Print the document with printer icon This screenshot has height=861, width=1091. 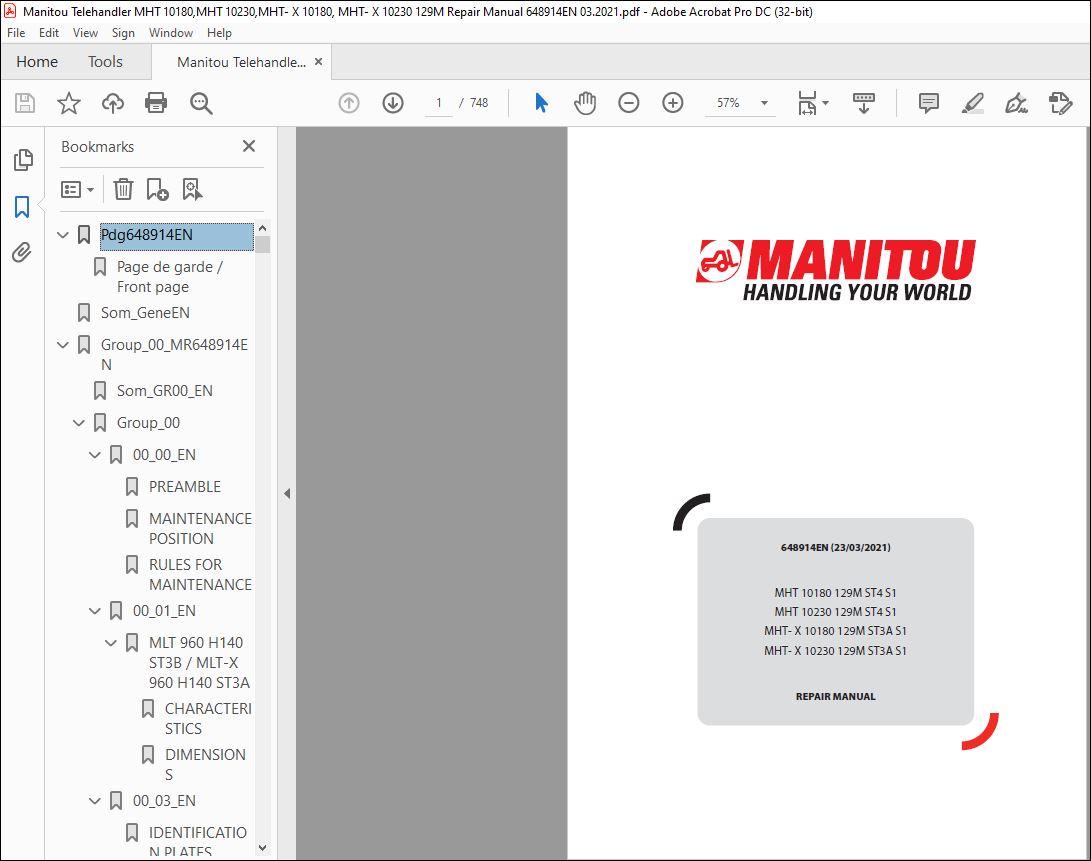pos(156,103)
